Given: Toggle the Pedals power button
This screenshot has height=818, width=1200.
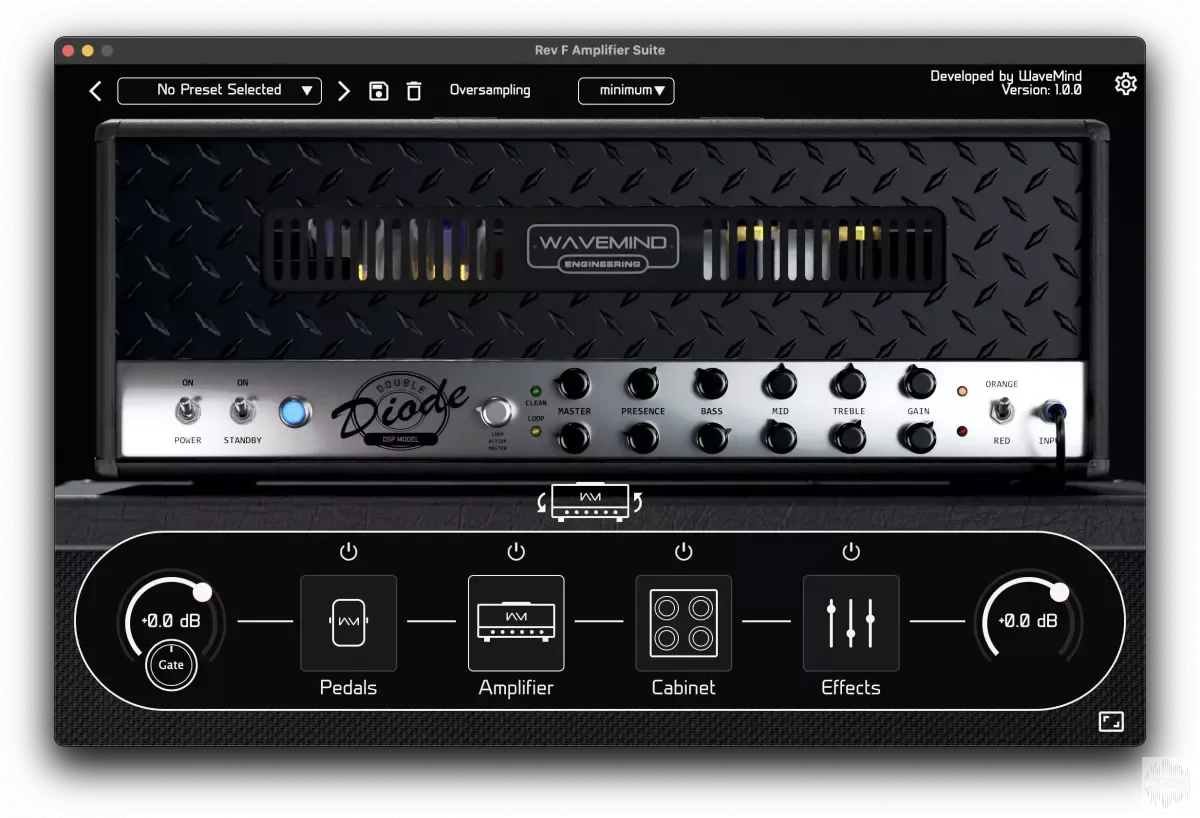Looking at the screenshot, I should coord(348,552).
